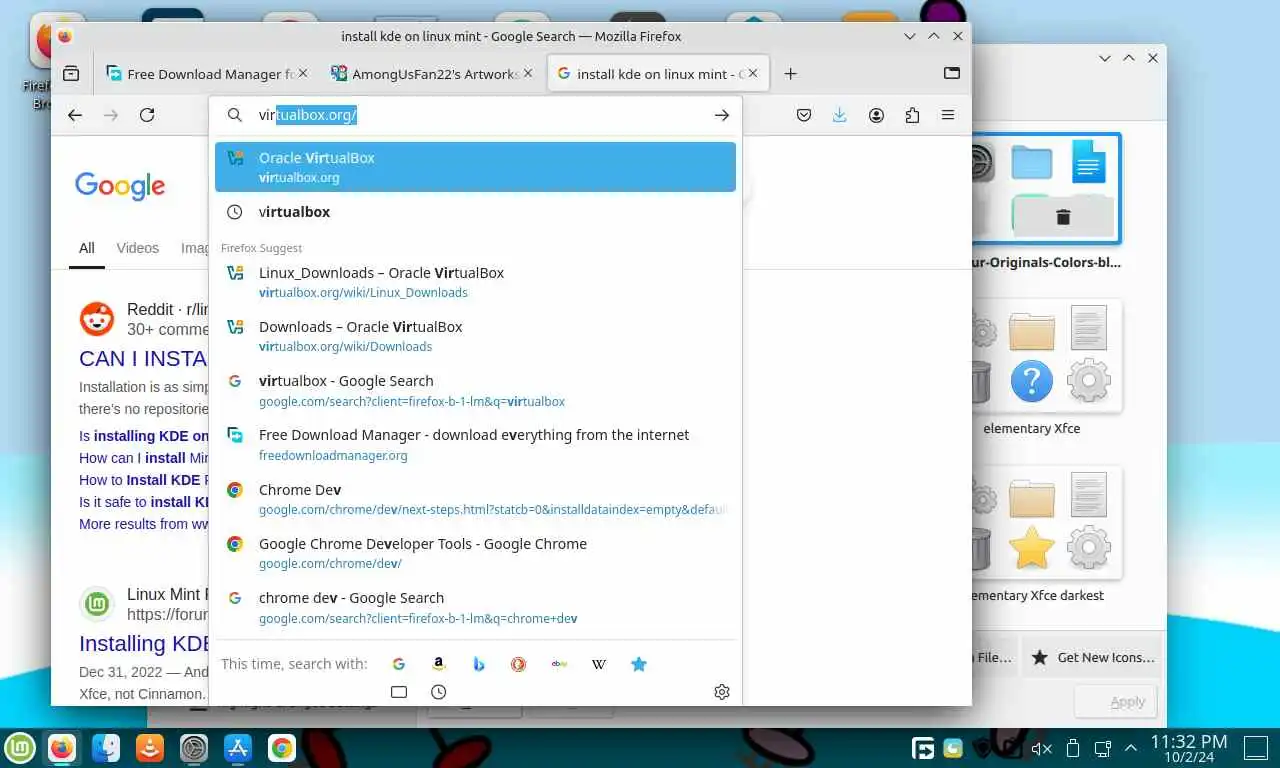1280x768 pixels.
Task: Search this time with Bing
Action: tap(478, 664)
